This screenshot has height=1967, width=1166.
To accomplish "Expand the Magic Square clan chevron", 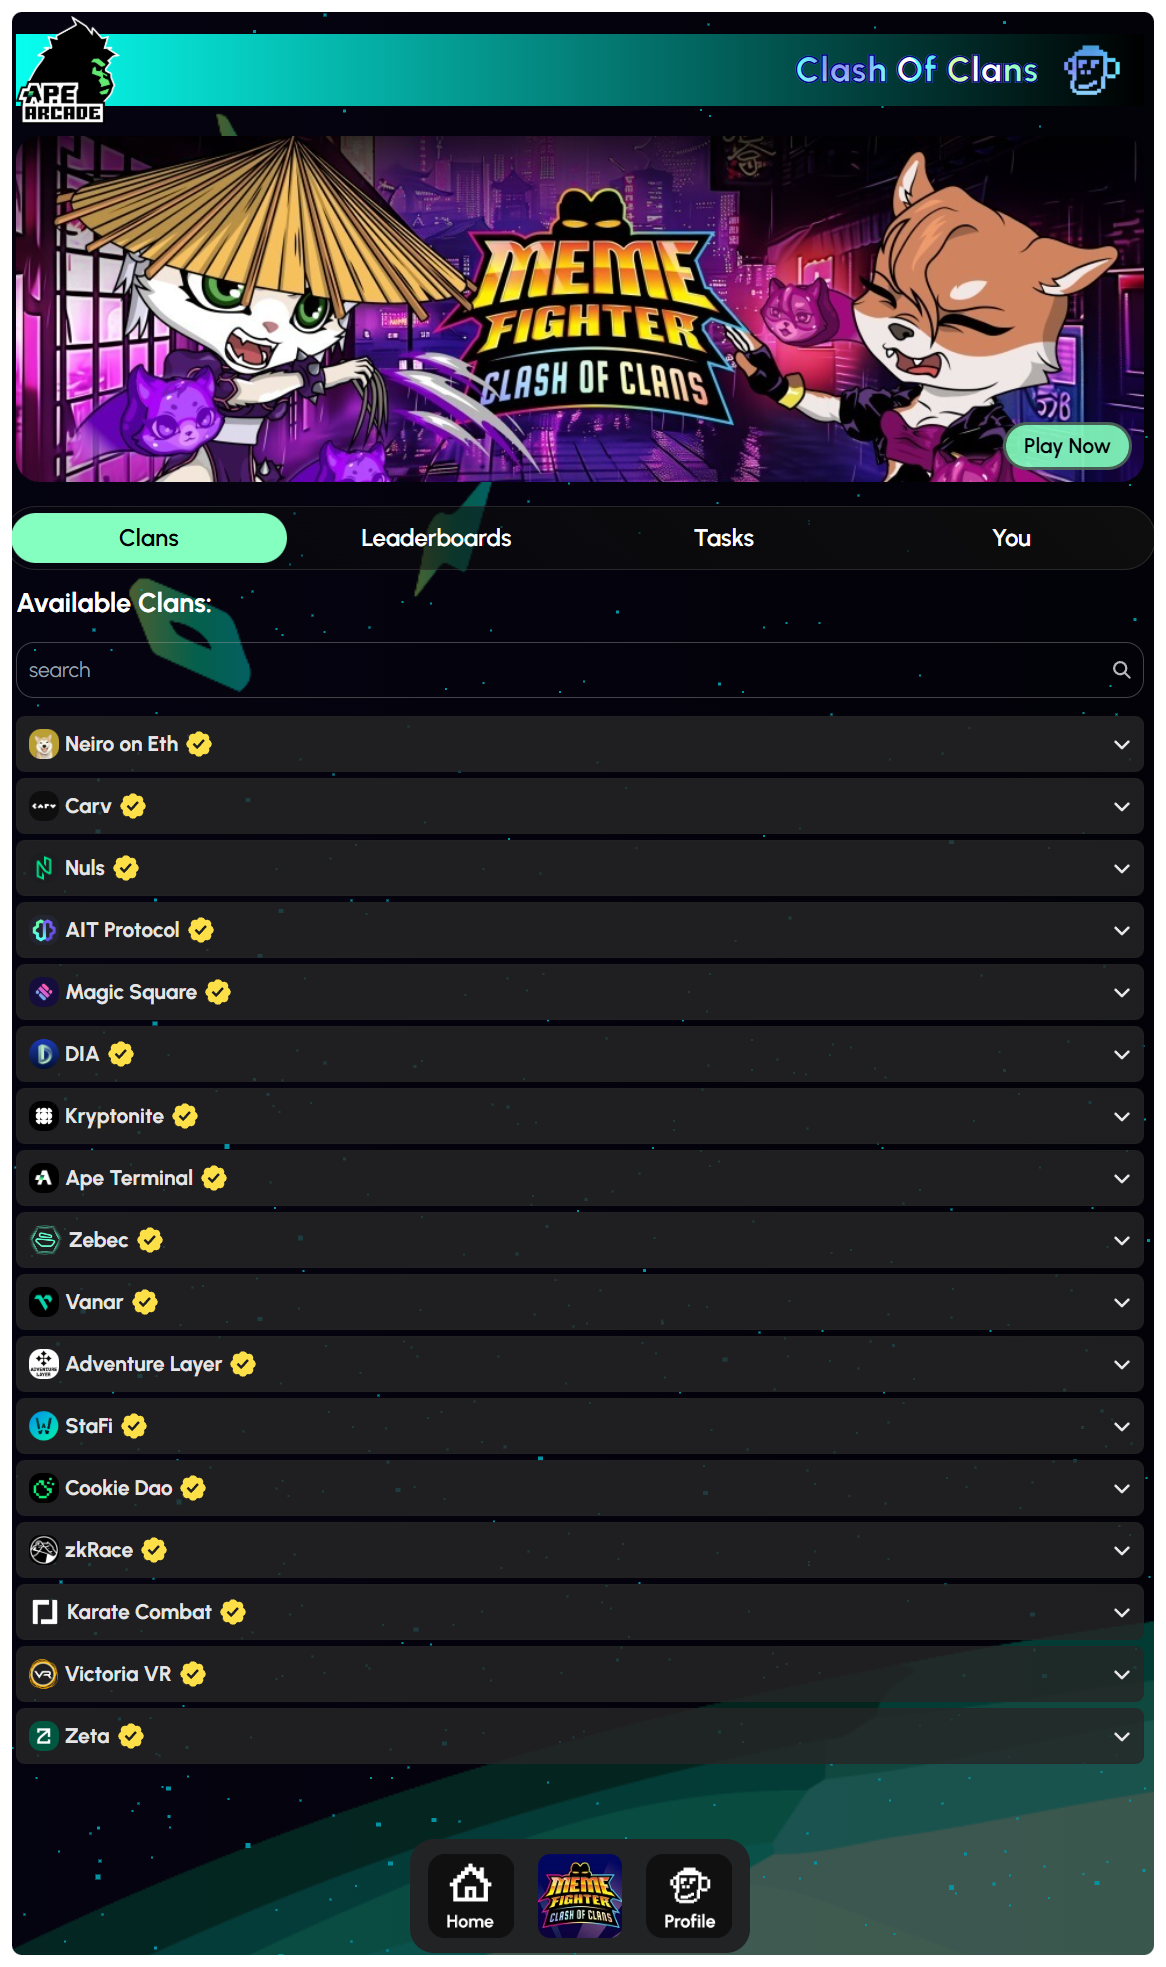I will 1122,992.
